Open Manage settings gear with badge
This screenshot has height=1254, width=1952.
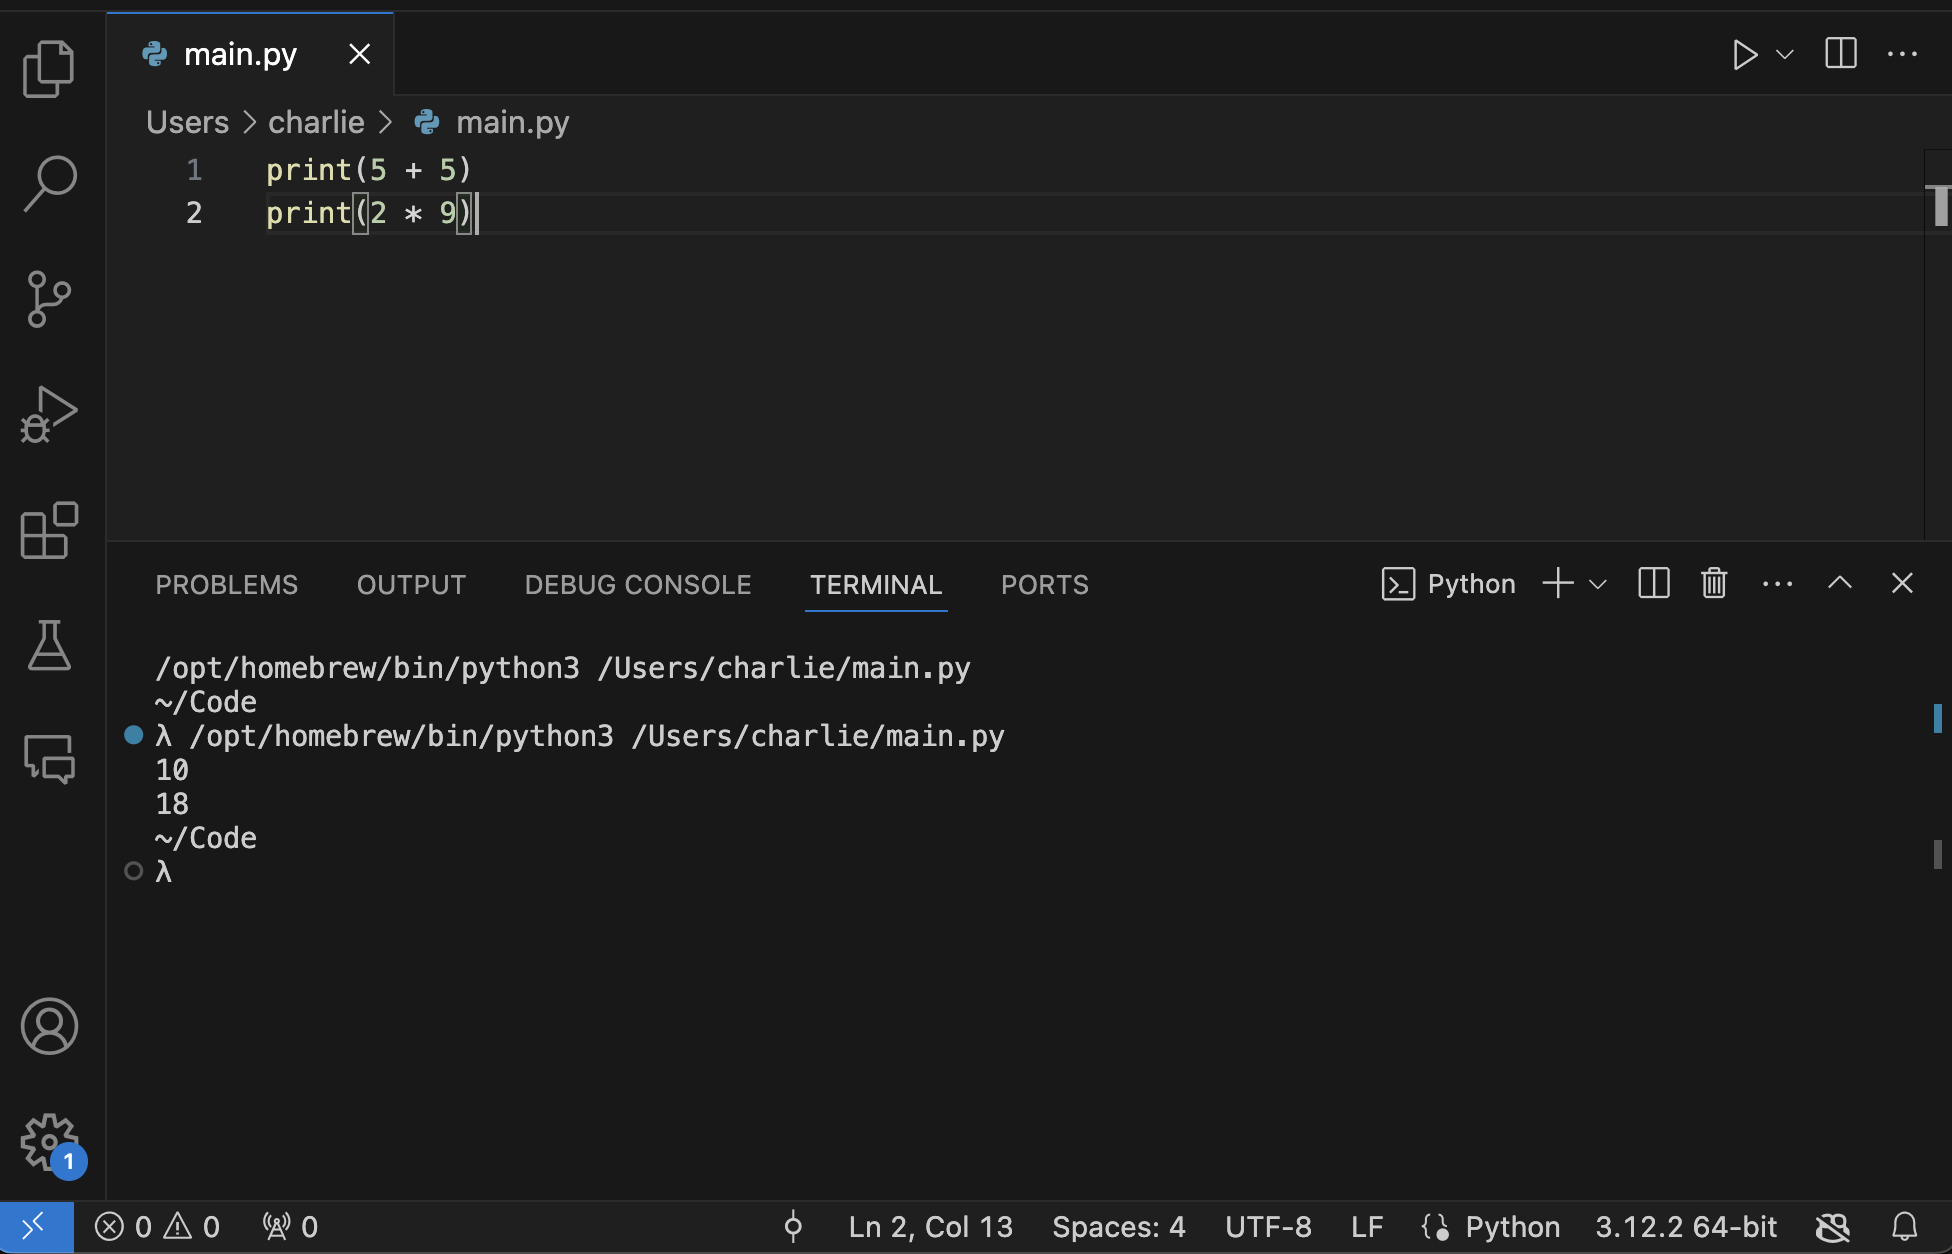click(48, 1143)
